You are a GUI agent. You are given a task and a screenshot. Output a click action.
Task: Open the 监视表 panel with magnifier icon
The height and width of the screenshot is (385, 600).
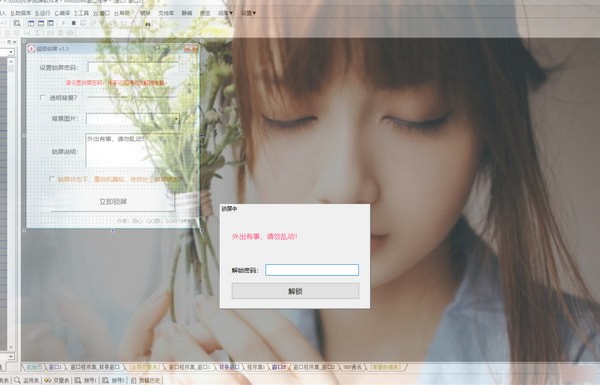27,380
